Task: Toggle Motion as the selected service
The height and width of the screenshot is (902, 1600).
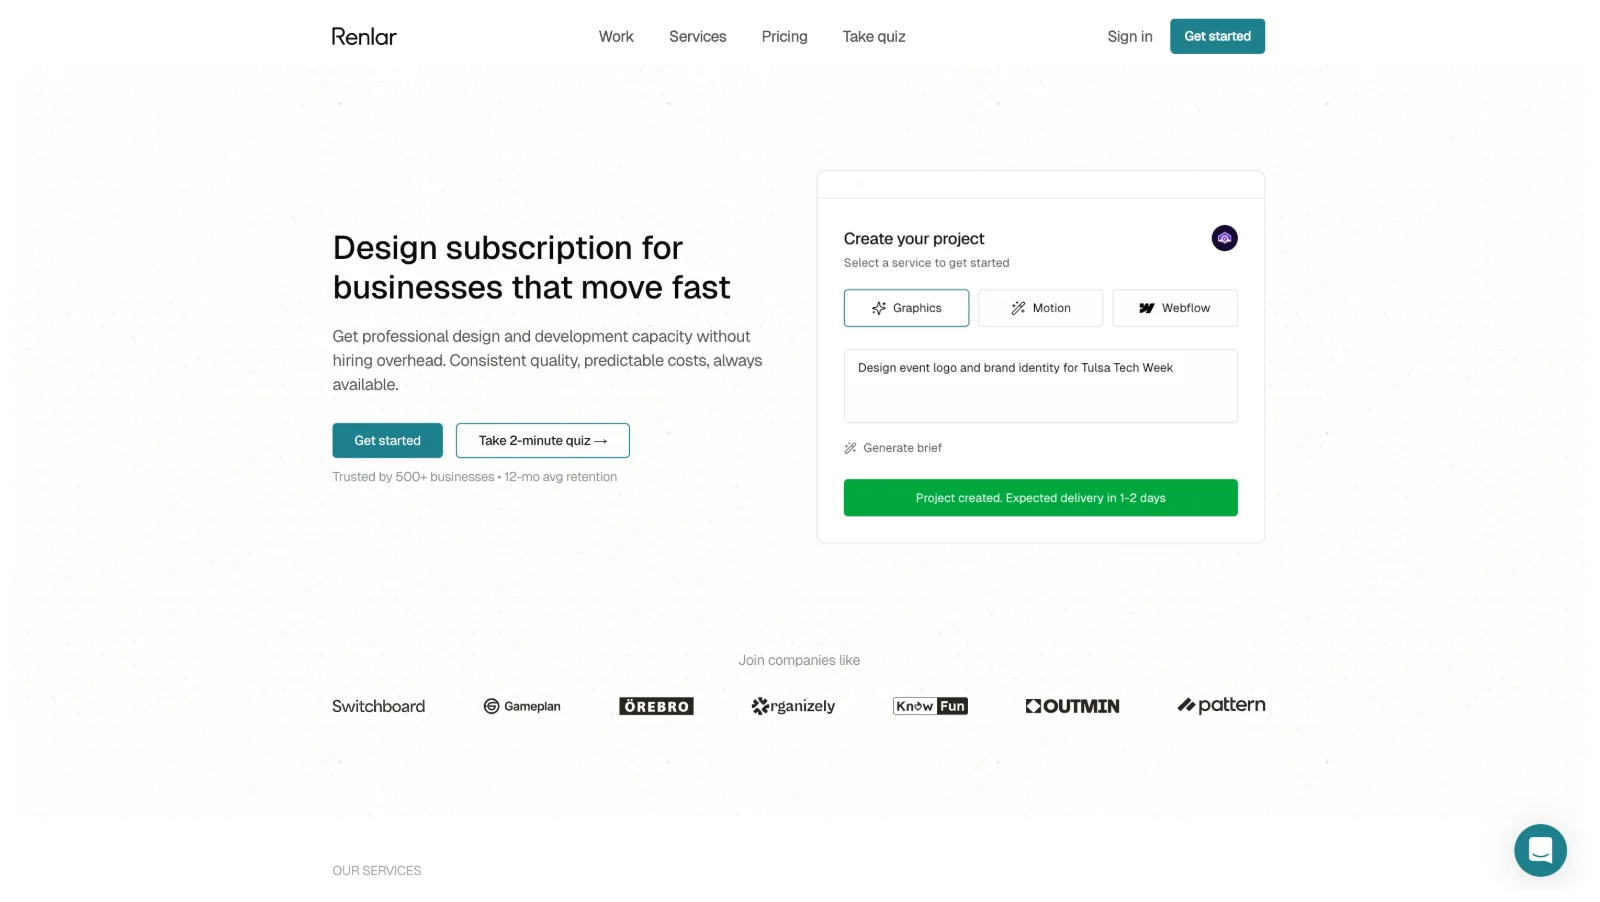Action: [1040, 308]
